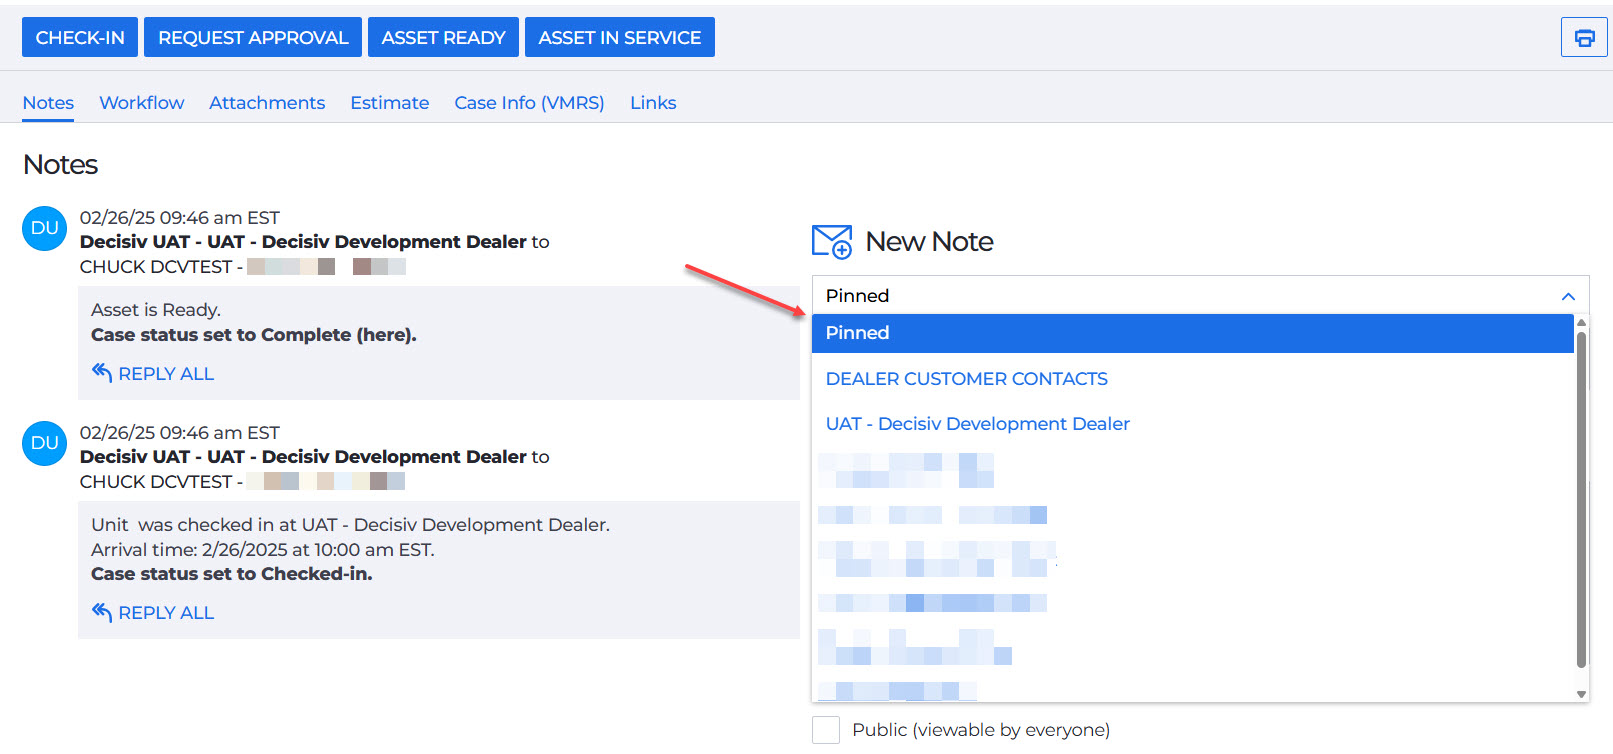1613x754 pixels.
Task: Click the dropdown list vertical scrollbar
Action: [1581, 500]
